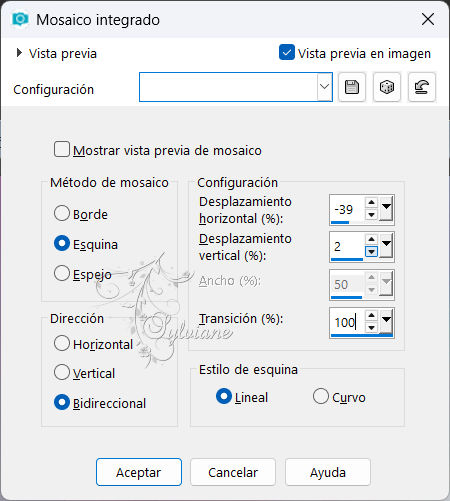The width and height of the screenshot is (450, 501).
Task: Click the Cancelar button
Action: coord(233,472)
